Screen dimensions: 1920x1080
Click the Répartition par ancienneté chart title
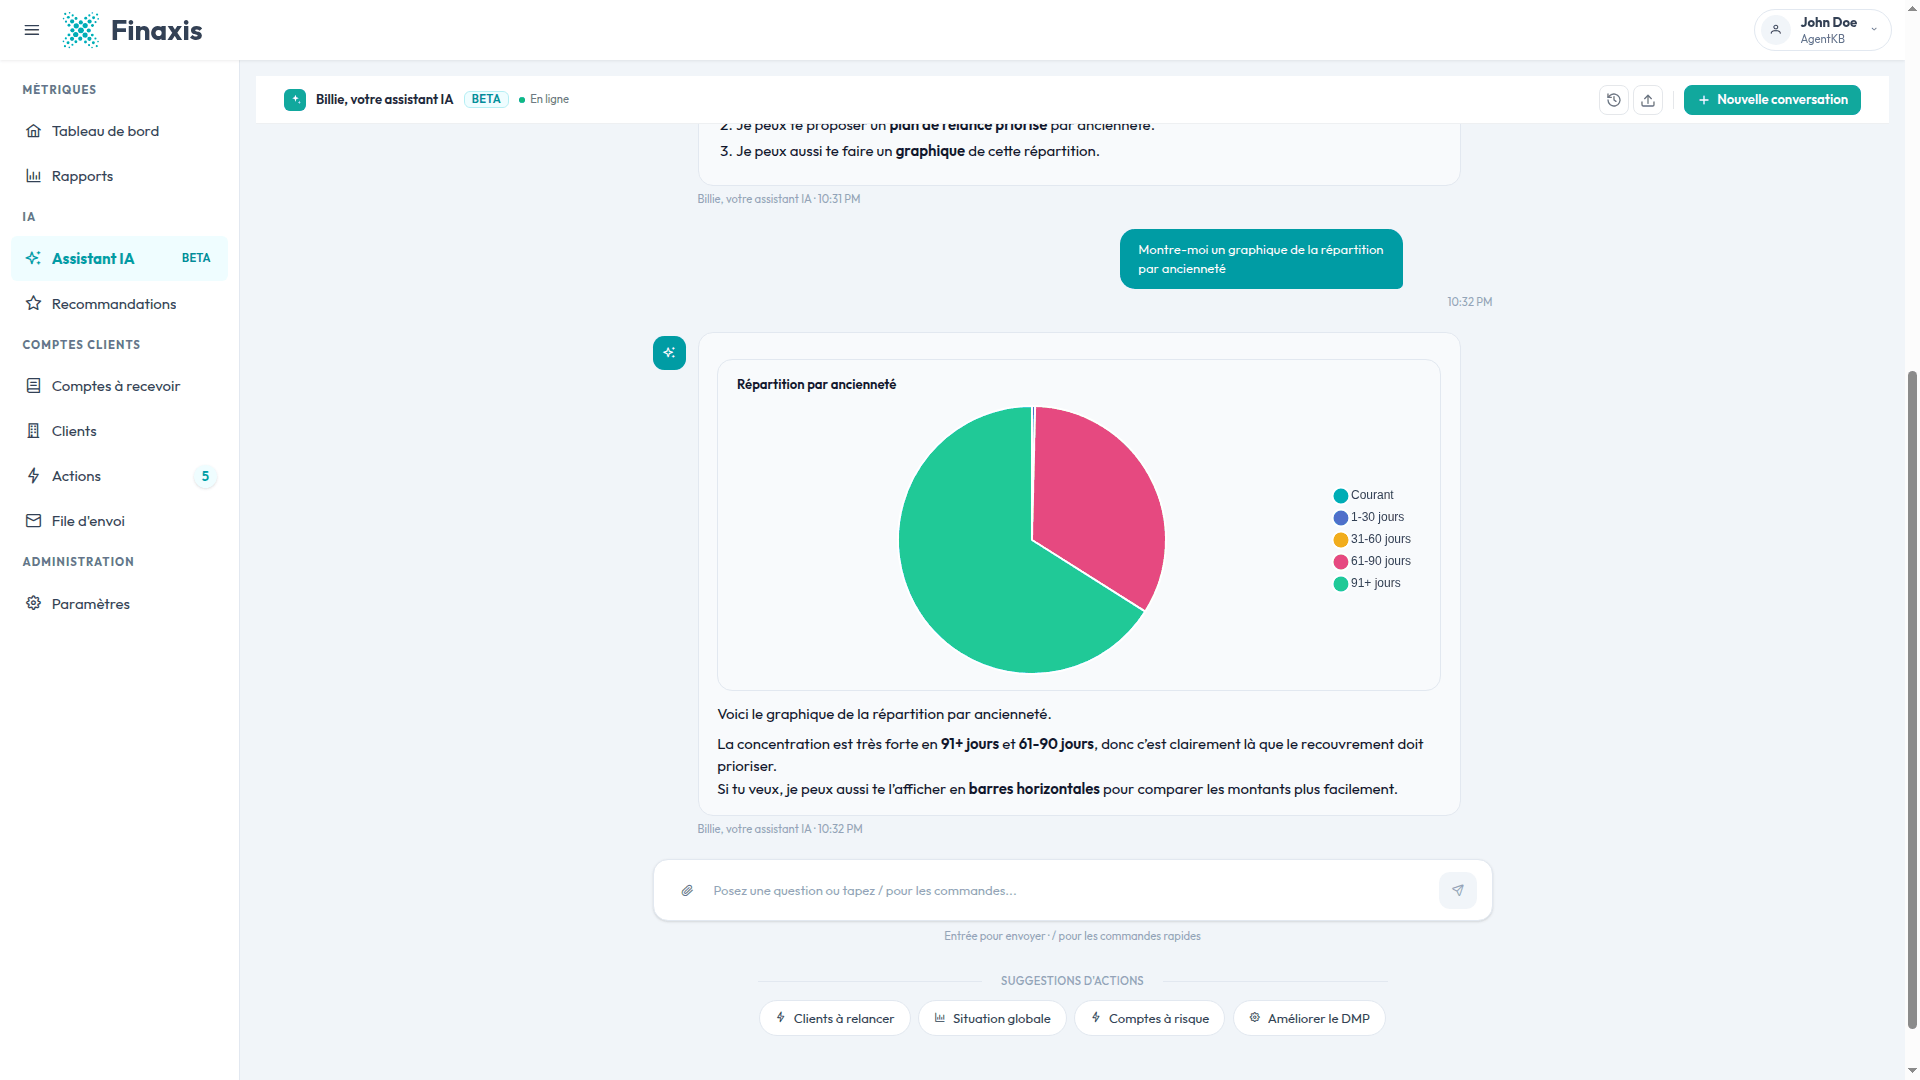click(816, 385)
